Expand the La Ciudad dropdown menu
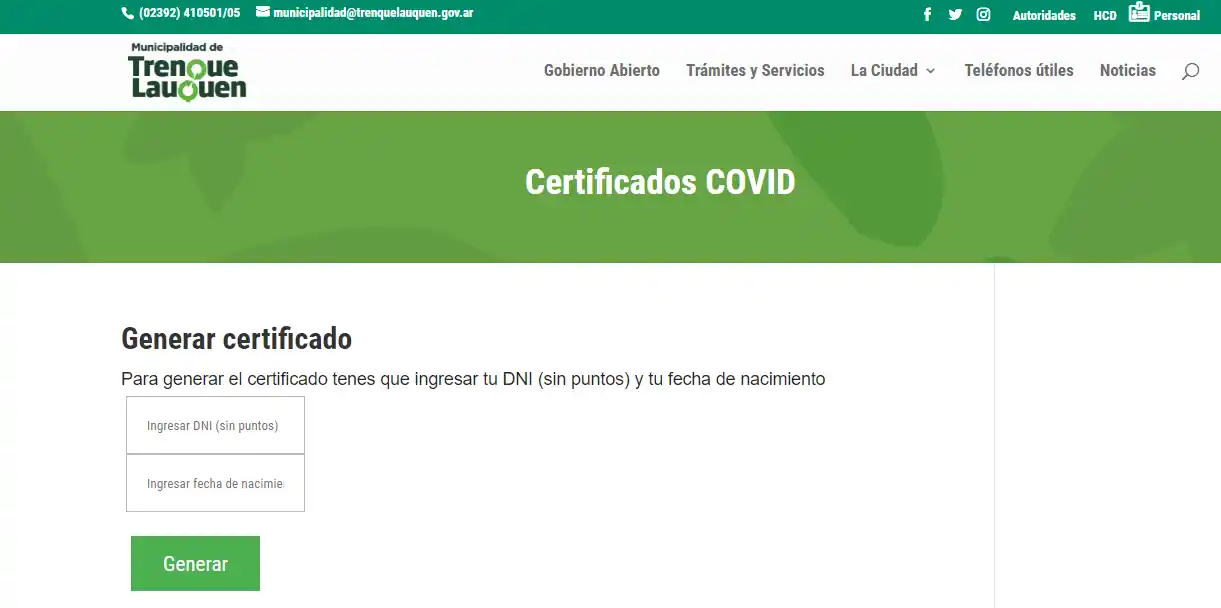Image resolution: width=1221 pixels, height=608 pixels. pyautogui.click(x=884, y=70)
